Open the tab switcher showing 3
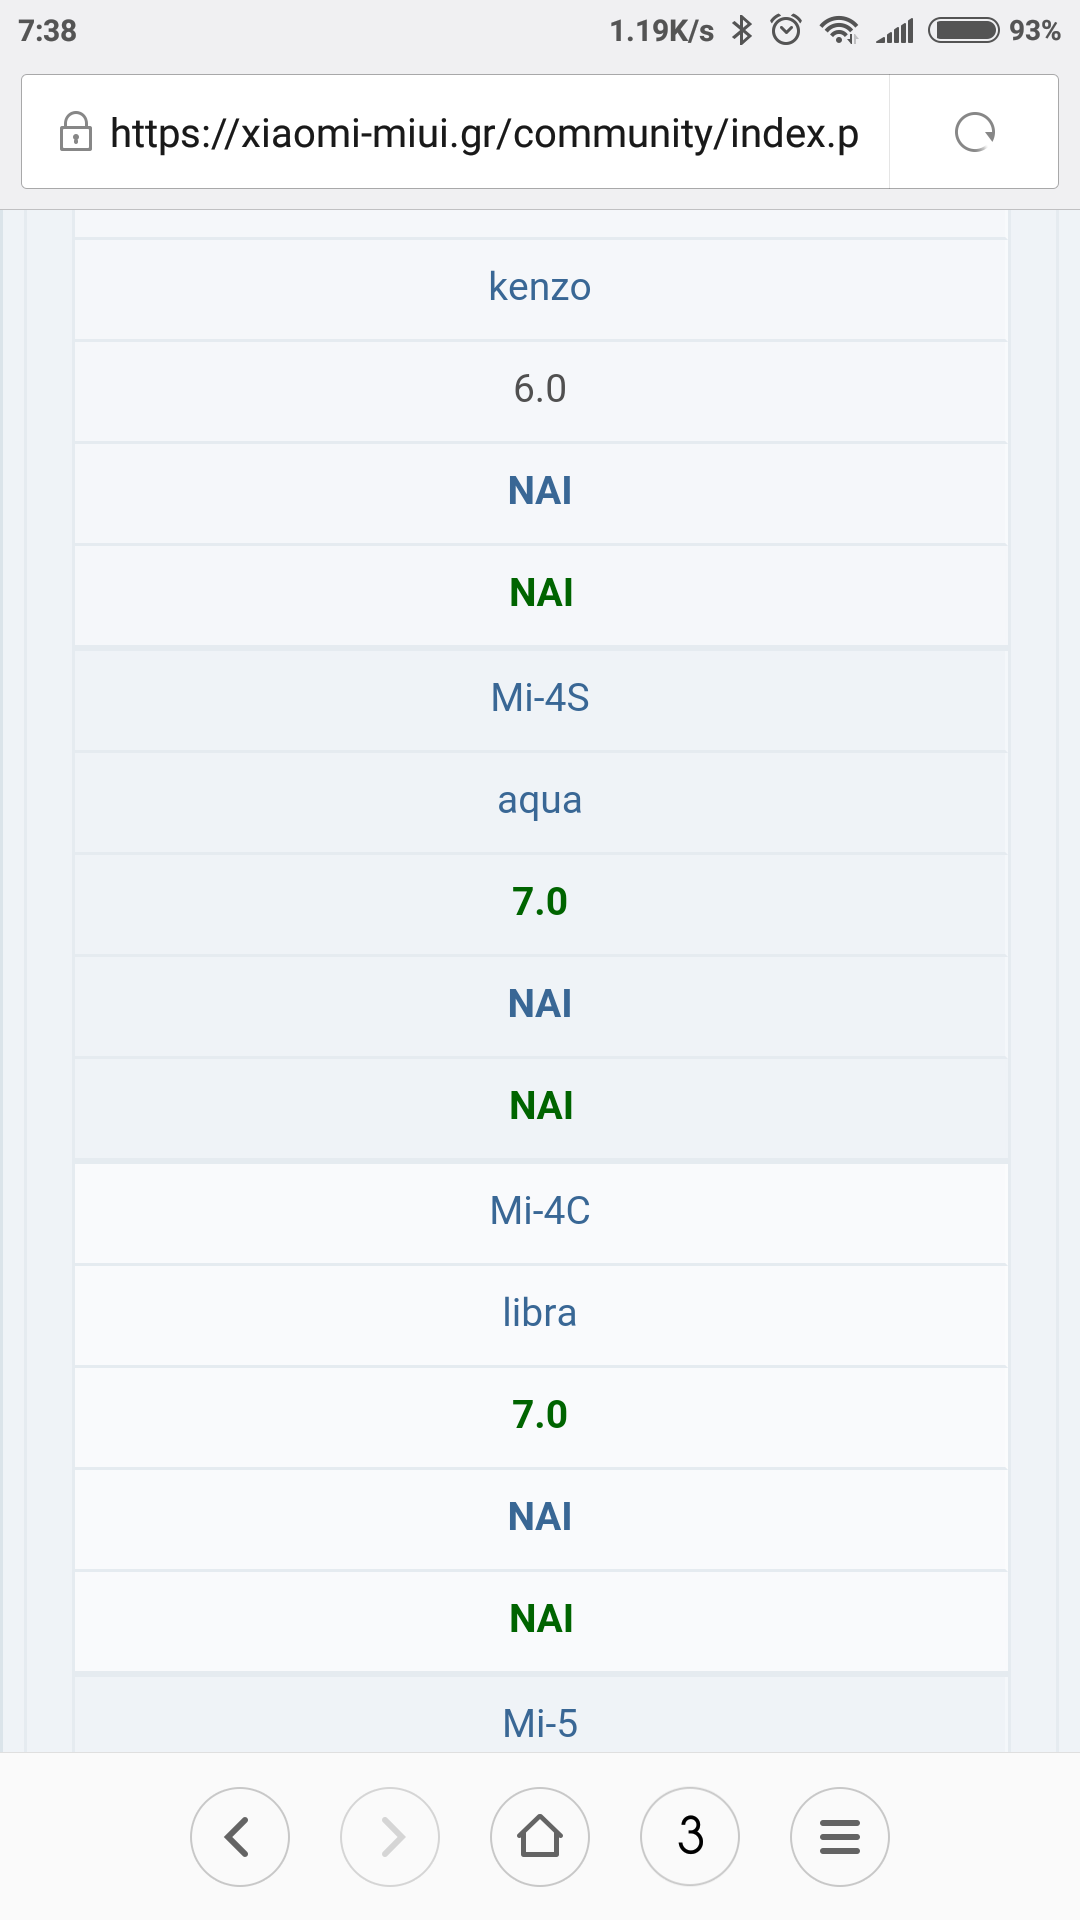The height and width of the screenshot is (1920, 1080). point(690,1836)
